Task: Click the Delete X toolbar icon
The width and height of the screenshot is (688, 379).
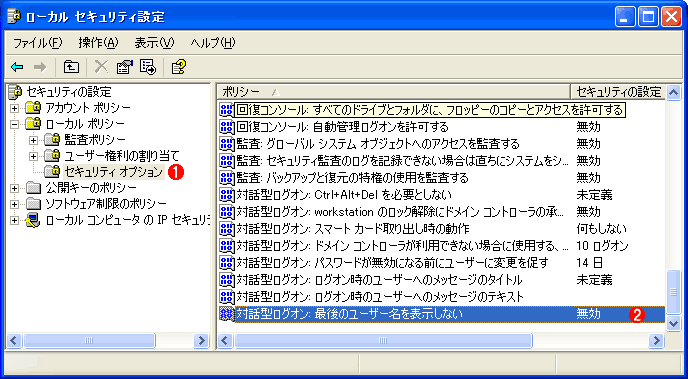Action: tap(101, 67)
